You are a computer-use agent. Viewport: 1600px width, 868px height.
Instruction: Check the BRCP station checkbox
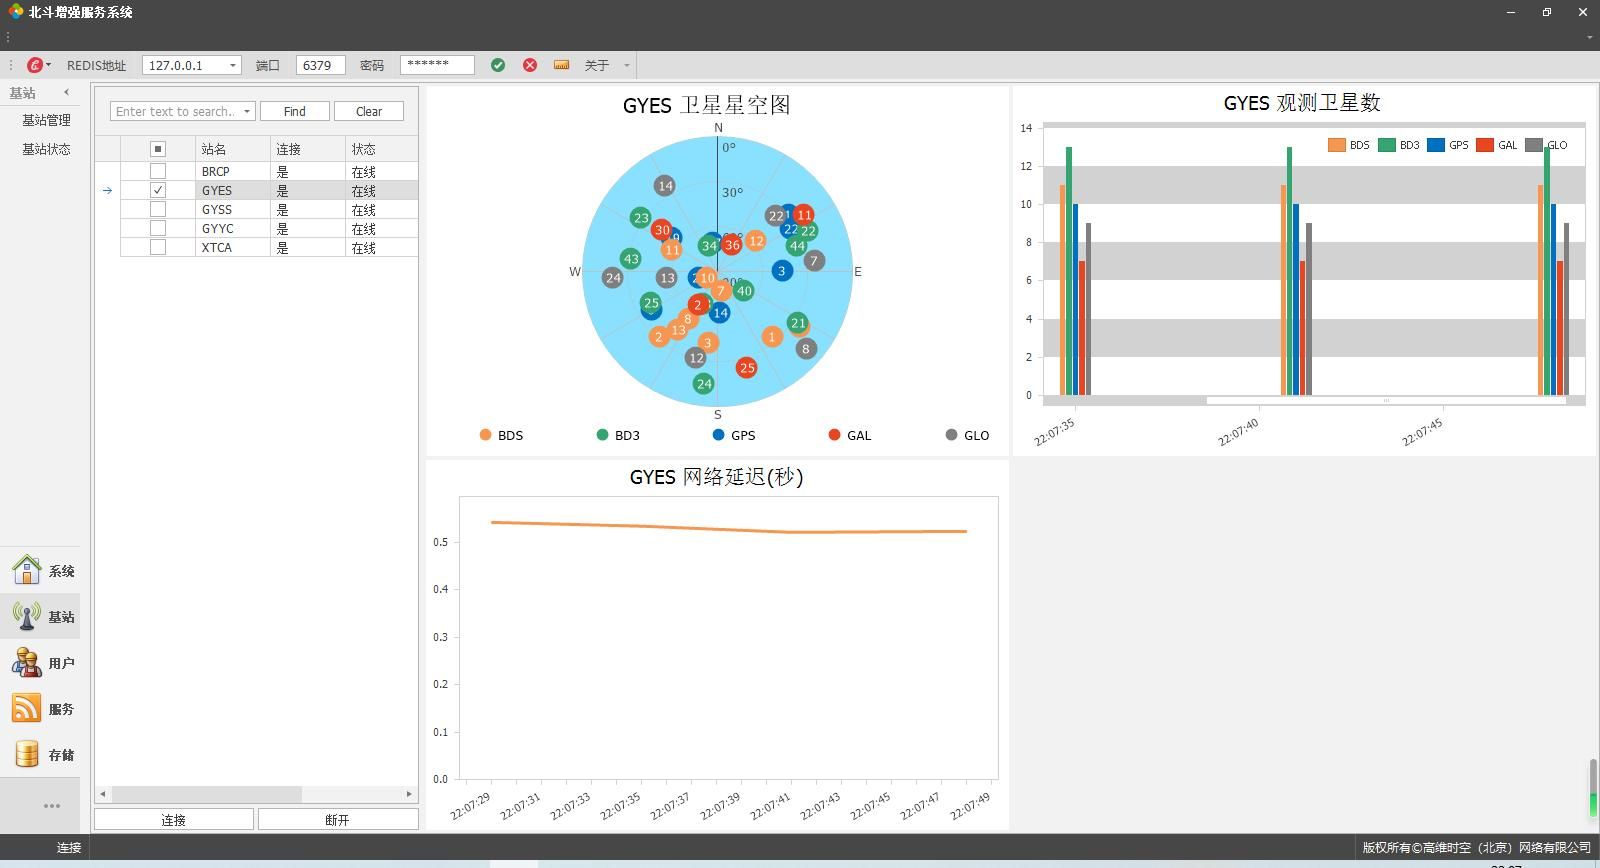(158, 171)
